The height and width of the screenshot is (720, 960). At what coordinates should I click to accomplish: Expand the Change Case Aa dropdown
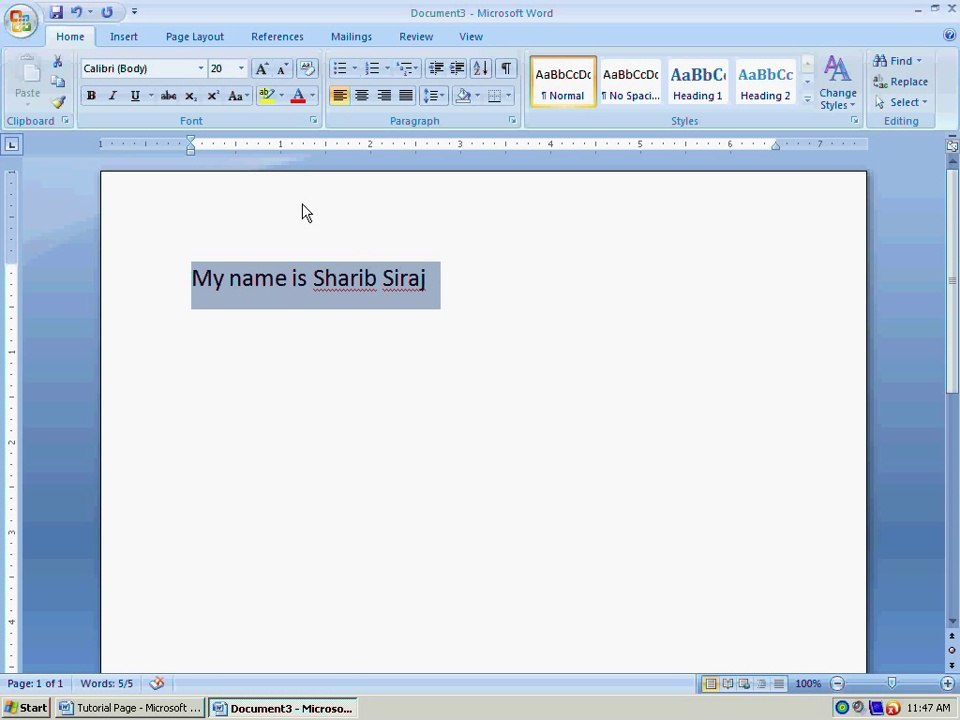[x=238, y=96]
